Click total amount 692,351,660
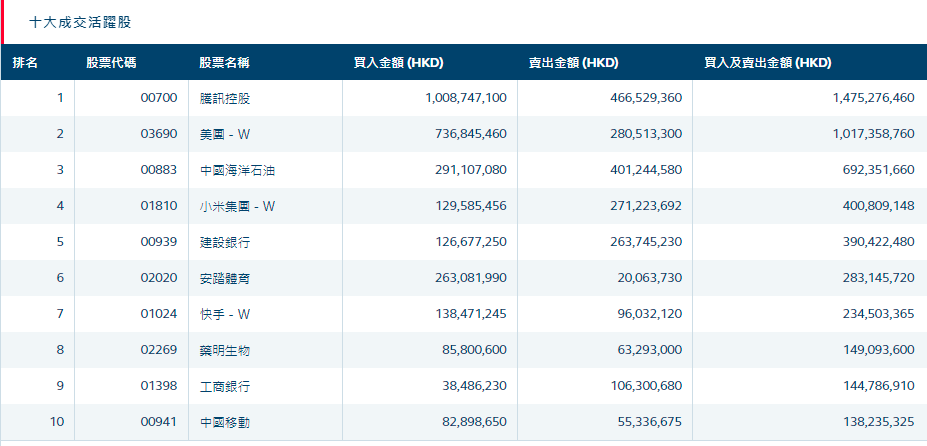This screenshot has width=927, height=446. 879,170
